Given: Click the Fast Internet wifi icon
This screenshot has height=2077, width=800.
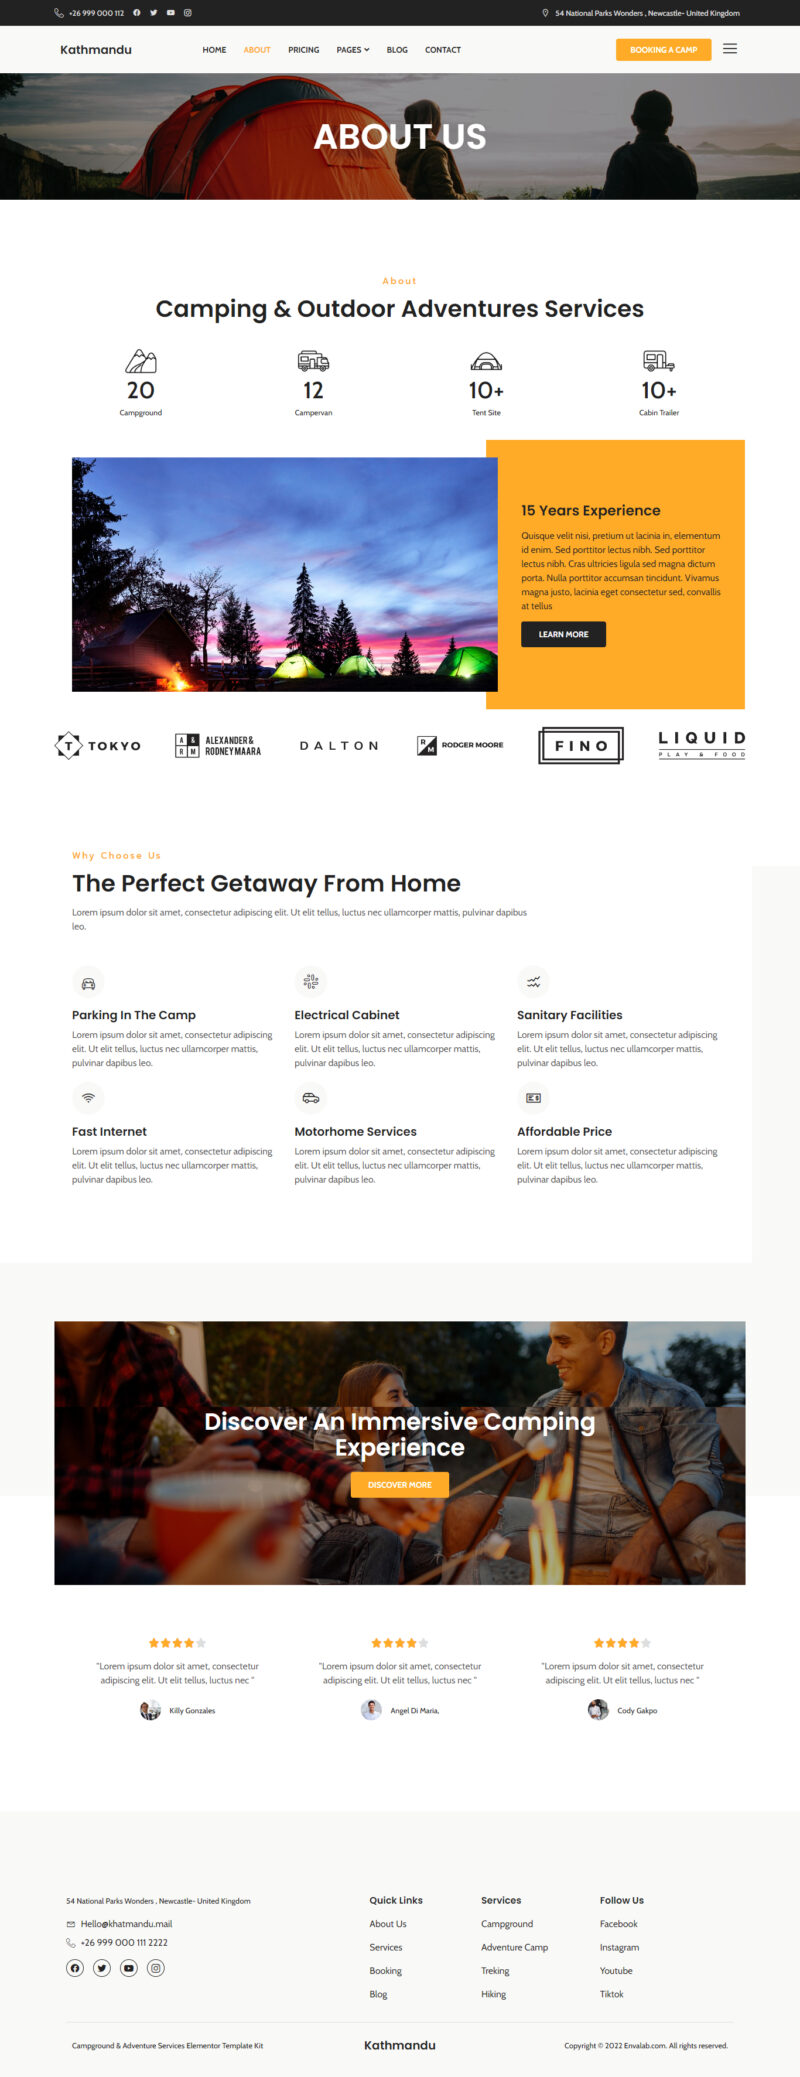Looking at the screenshot, I should click(x=88, y=1098).
